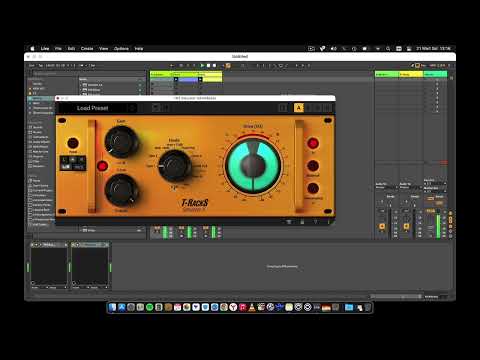Open the View menu

(103, 48)
